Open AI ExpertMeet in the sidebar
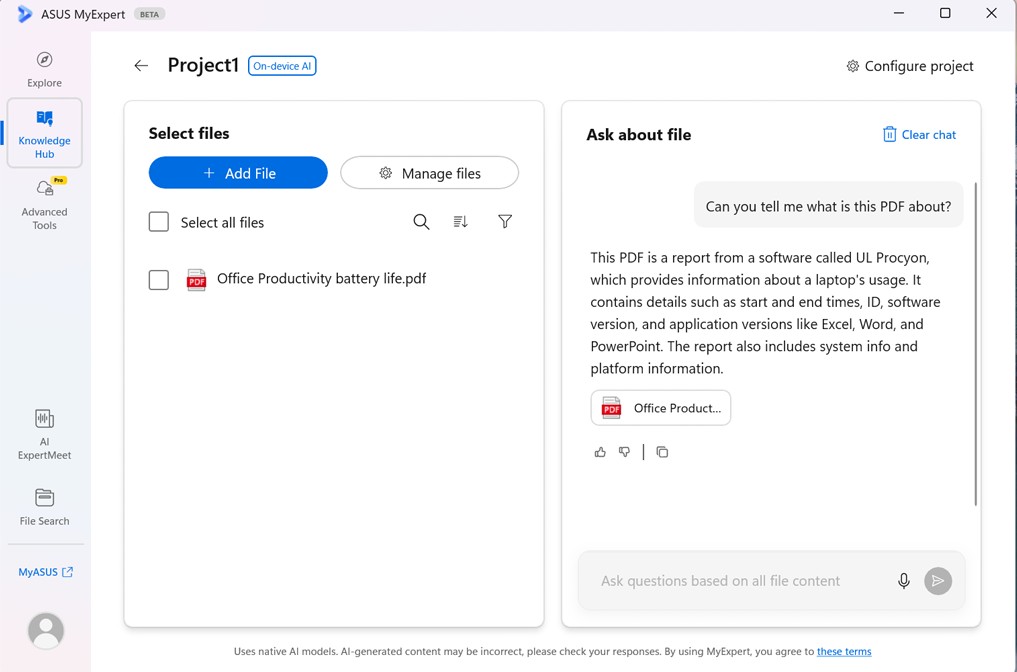Screen dimensions: 1017x672 (x=44, y=435)
